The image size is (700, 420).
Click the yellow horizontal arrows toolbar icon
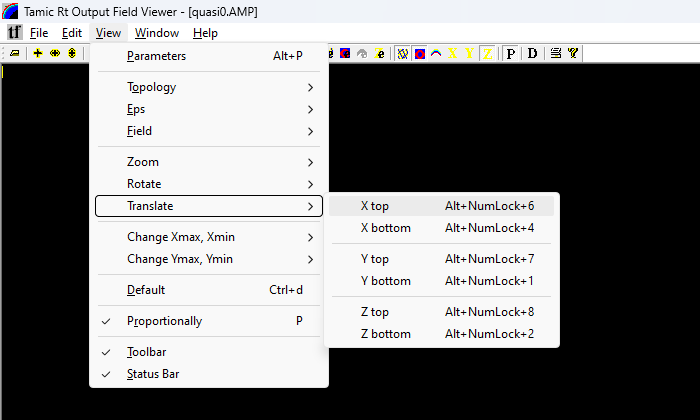coord(55,54)
